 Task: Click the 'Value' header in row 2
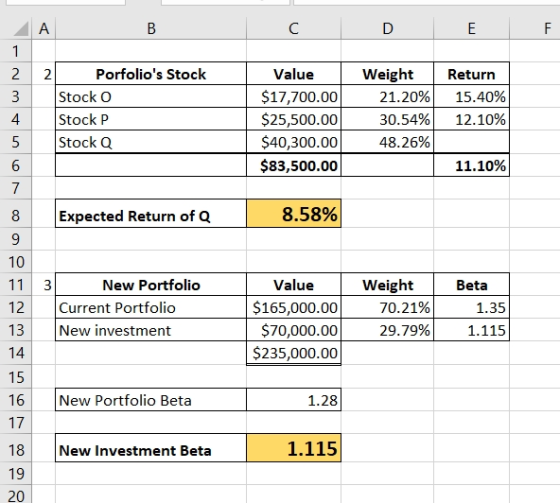tap(294, 74)
